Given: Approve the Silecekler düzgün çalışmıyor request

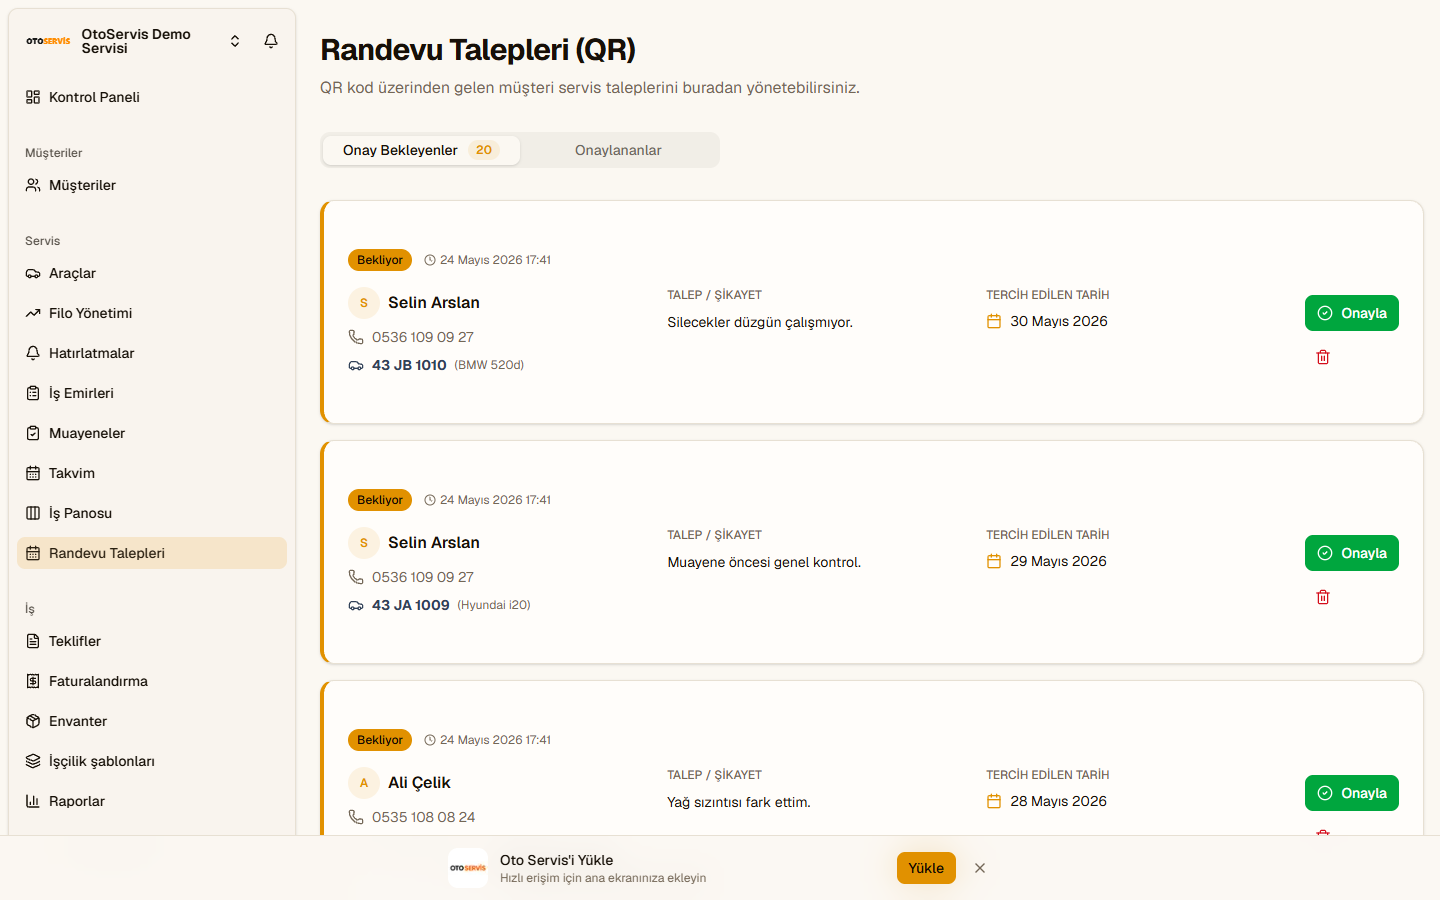Looking at the screenshot, I should click(1351, 313).
